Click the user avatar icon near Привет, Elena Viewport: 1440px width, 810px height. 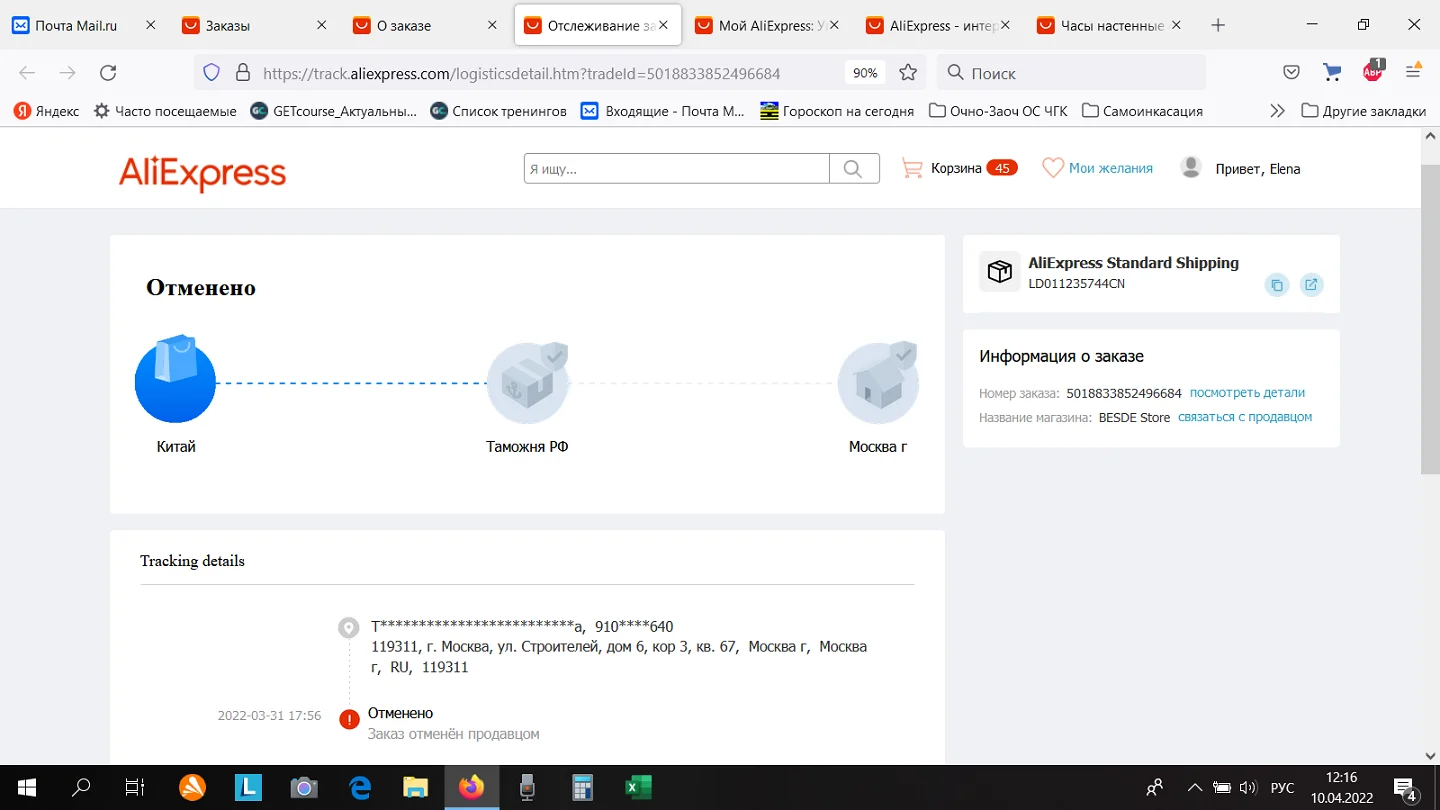point(1191,168)
